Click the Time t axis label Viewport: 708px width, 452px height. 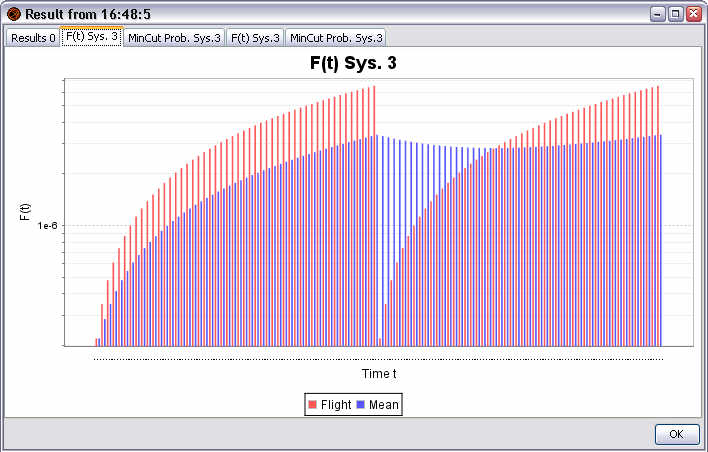click(x=379, y=374)
